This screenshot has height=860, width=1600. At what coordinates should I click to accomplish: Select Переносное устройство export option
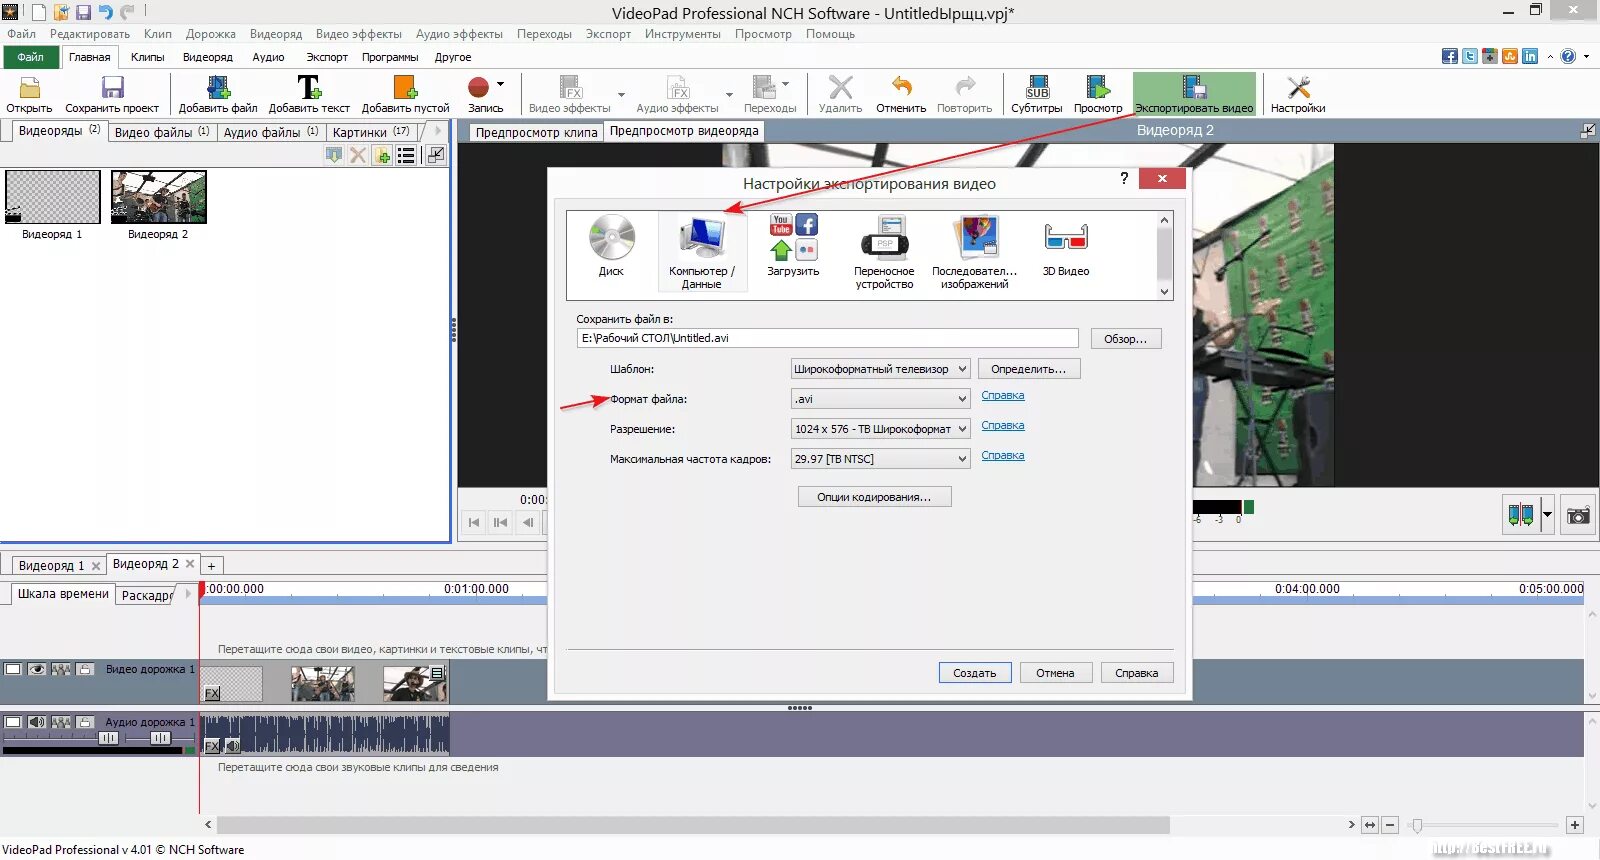point(884,252)
